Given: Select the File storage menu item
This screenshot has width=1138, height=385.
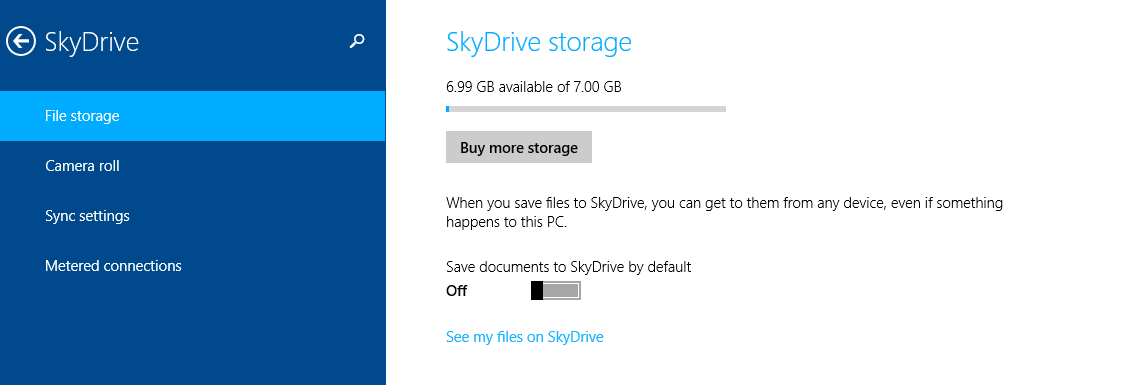Looking at the screenshot, I should click(x=192, y=116).
